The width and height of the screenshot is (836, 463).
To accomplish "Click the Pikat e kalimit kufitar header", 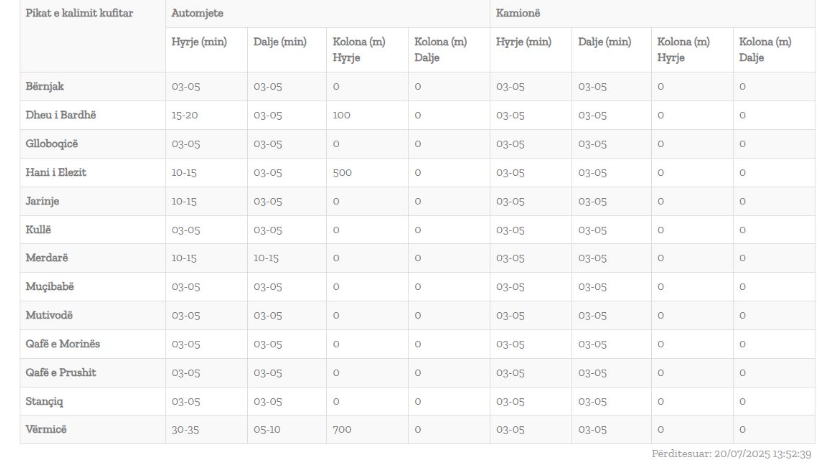I will pos(79,13).
